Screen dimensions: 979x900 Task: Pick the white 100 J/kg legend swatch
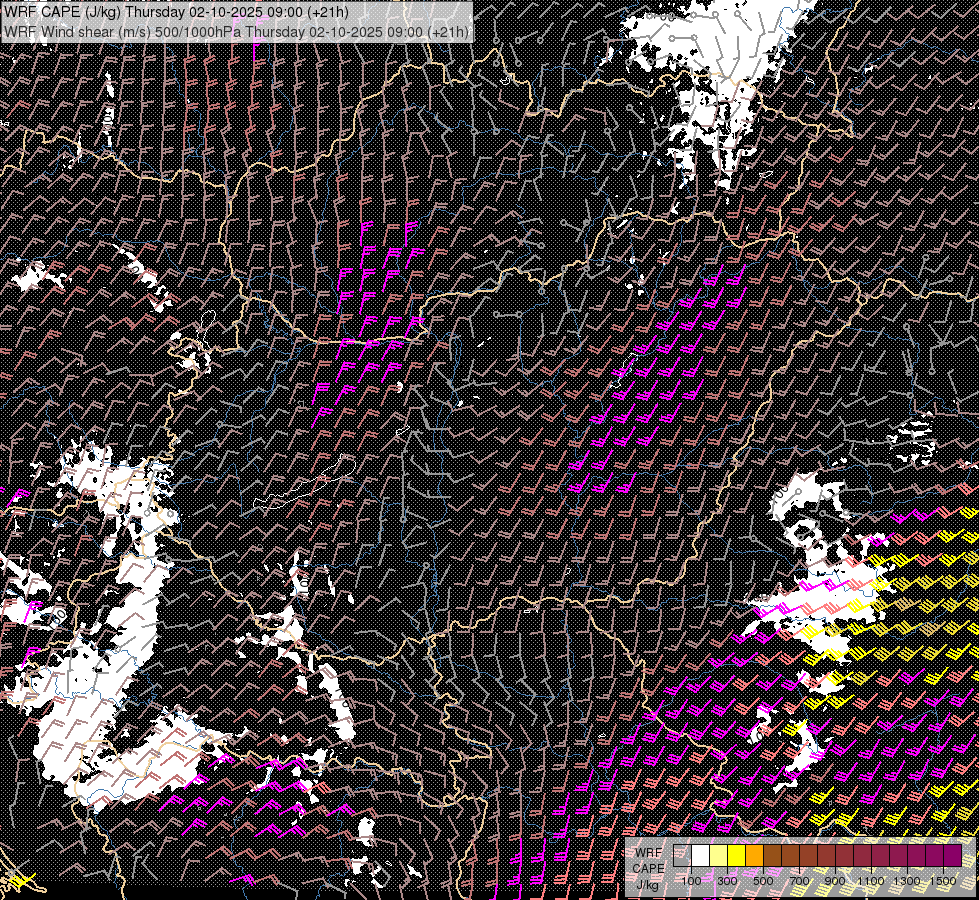(x=701, y=855)
